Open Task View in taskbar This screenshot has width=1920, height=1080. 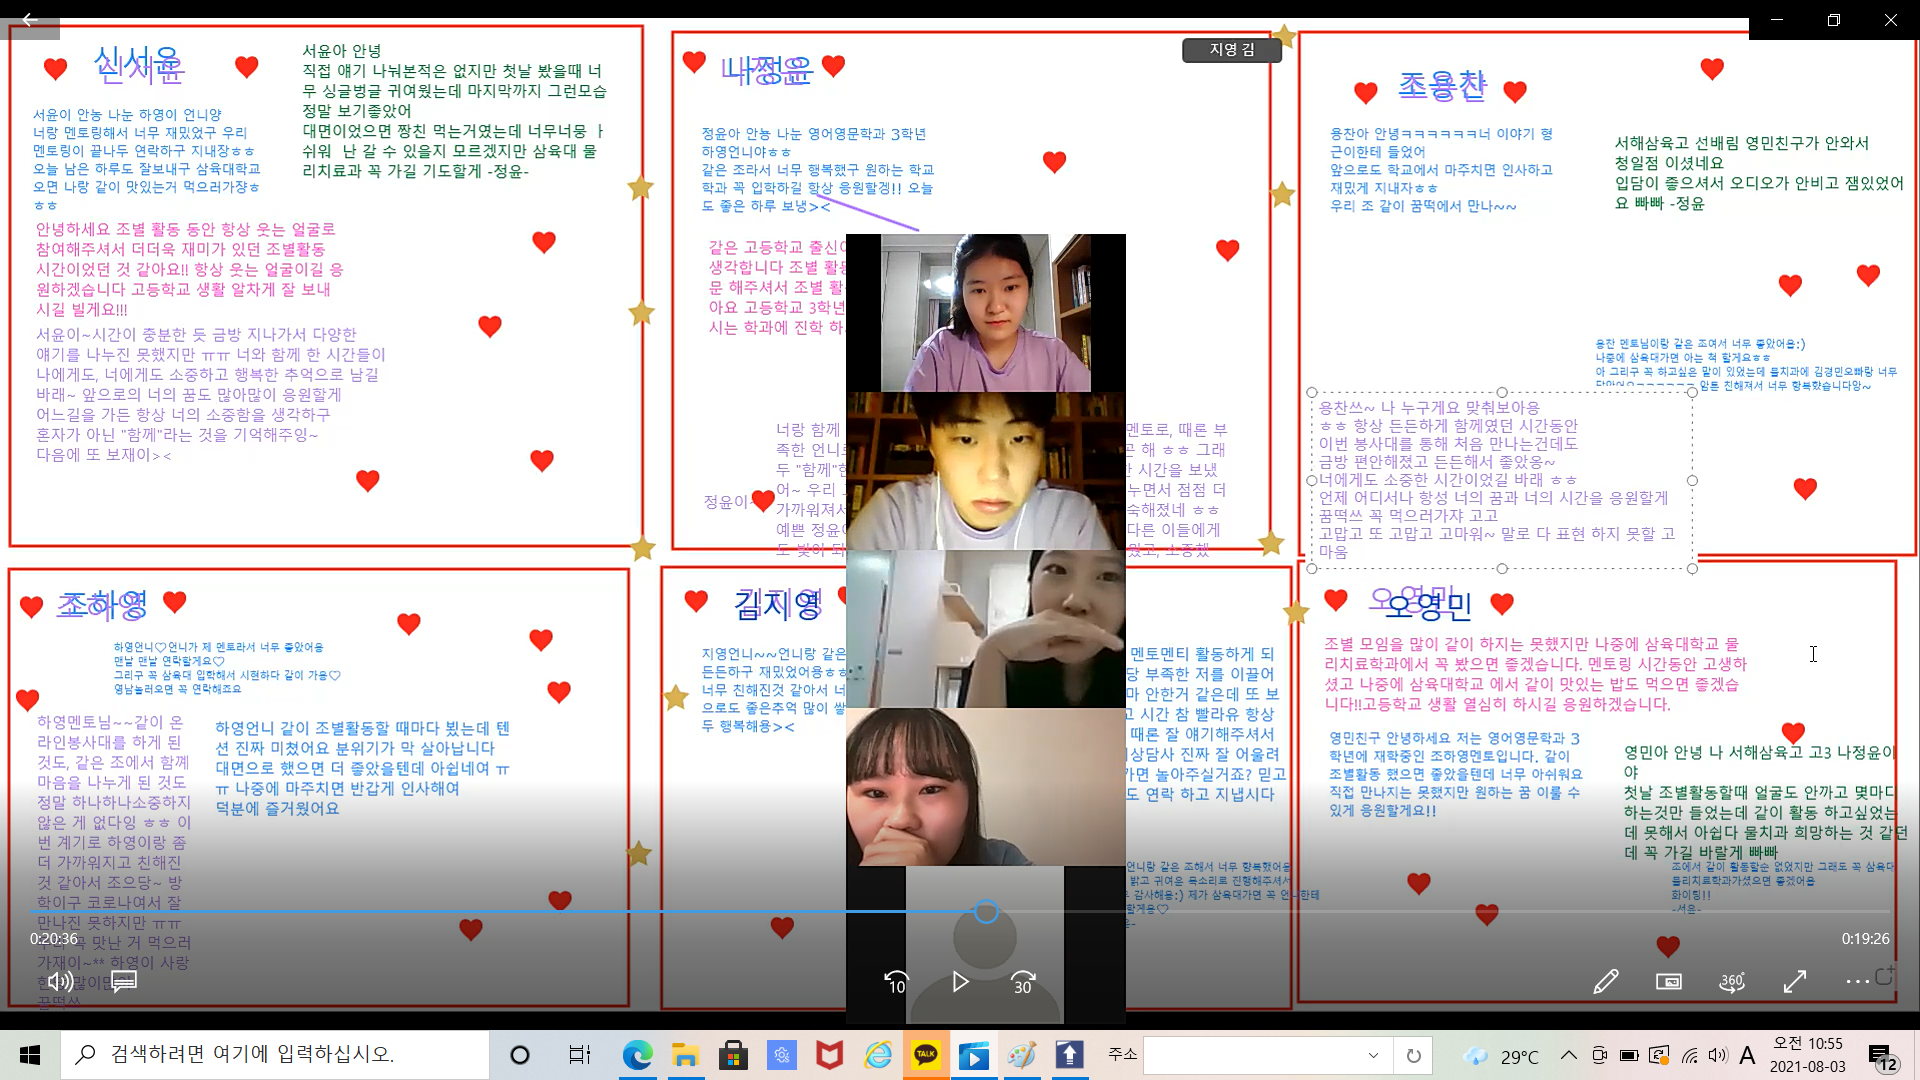(579, 1055)
